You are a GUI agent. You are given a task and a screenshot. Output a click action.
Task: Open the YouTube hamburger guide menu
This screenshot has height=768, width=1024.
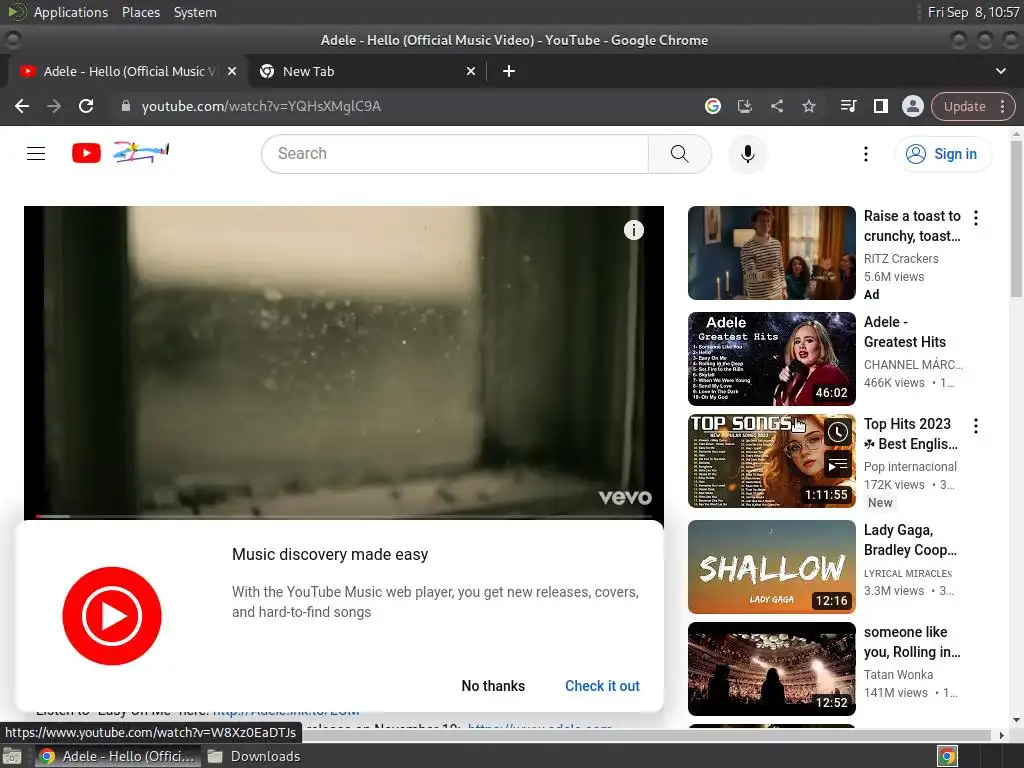36,153
